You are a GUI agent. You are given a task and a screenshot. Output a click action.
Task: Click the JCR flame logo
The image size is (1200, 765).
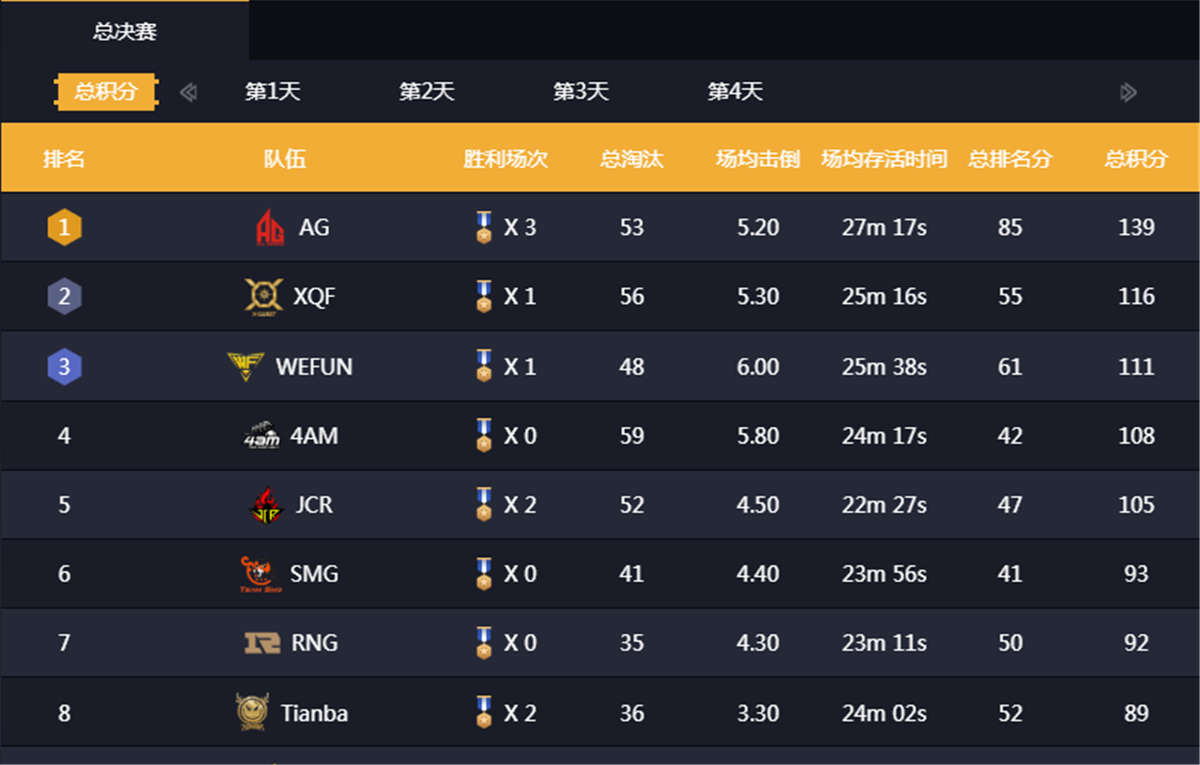(x=266, y=505)
